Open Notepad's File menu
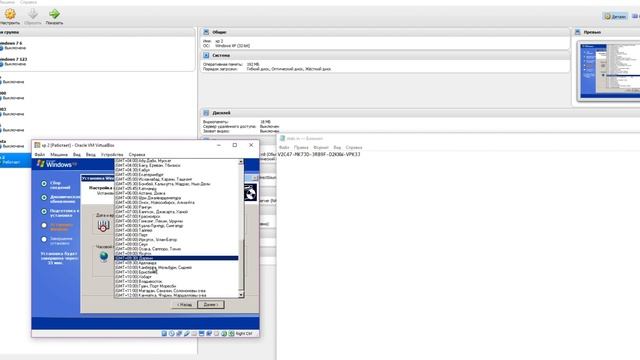The width and height of the screenshot is (640, 360). point(284,147)
